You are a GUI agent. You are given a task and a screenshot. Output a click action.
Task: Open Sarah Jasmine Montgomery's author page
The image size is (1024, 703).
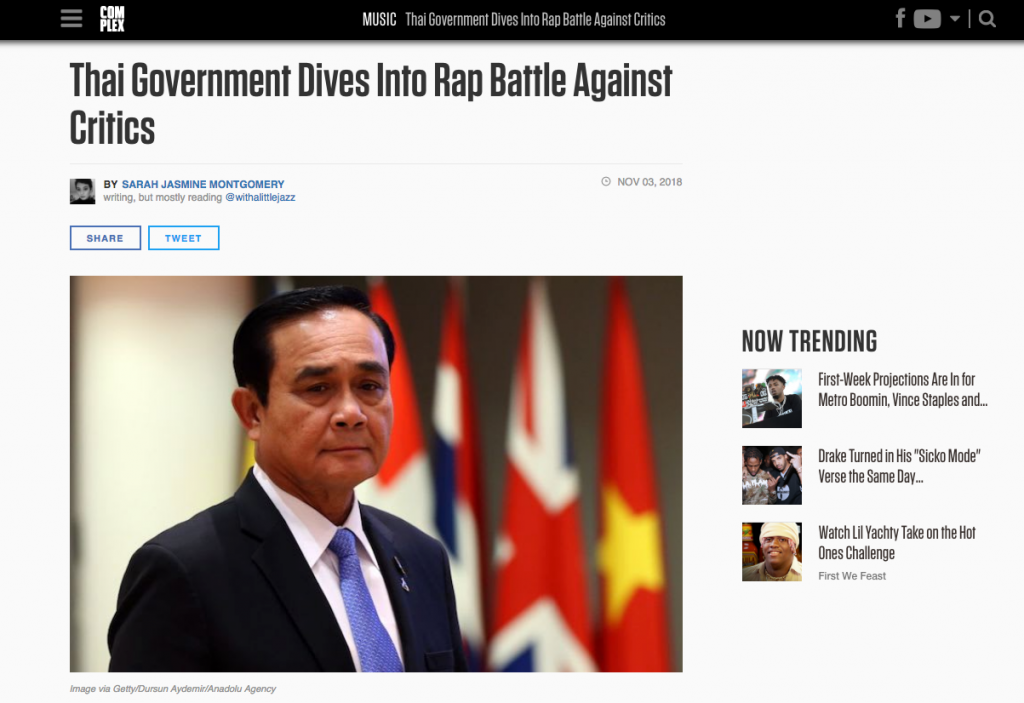(x=203, y=184)
